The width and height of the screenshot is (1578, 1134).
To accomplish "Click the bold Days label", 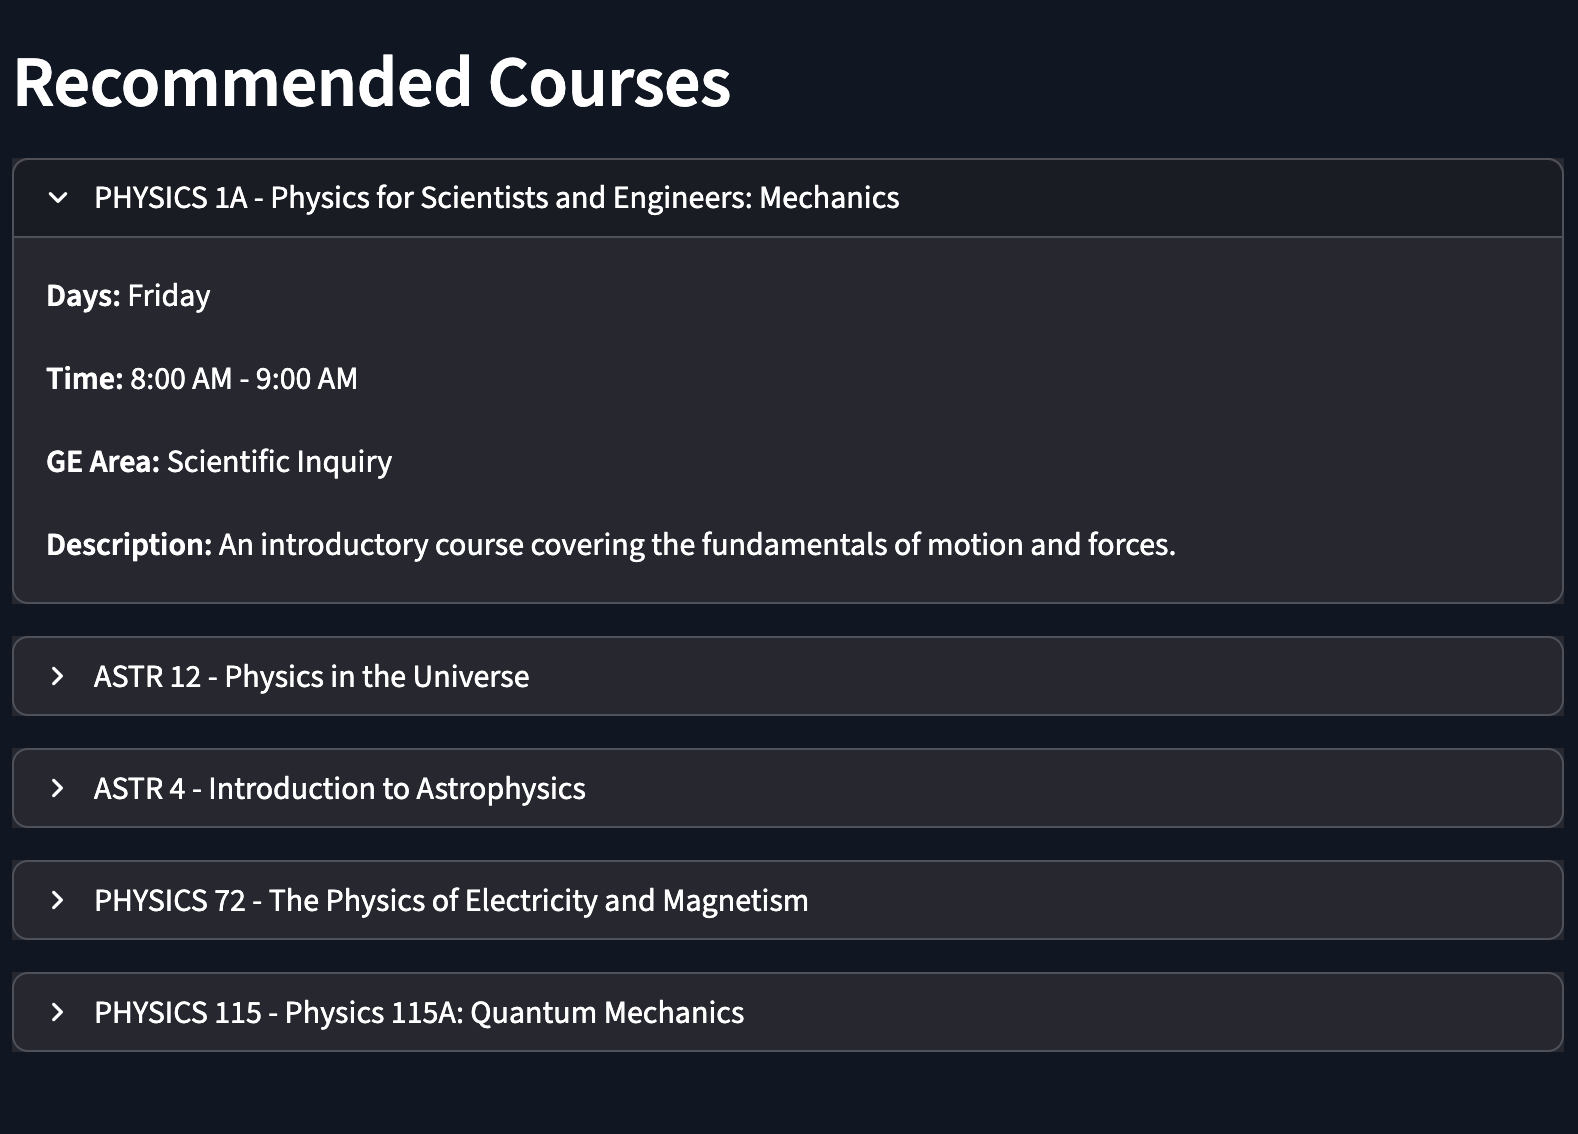I will tap(83, 296).
